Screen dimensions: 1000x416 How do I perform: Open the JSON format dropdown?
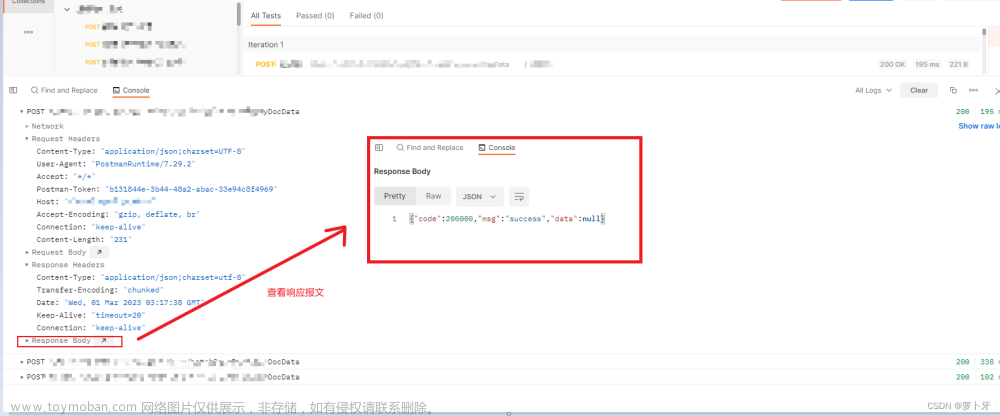480,197
